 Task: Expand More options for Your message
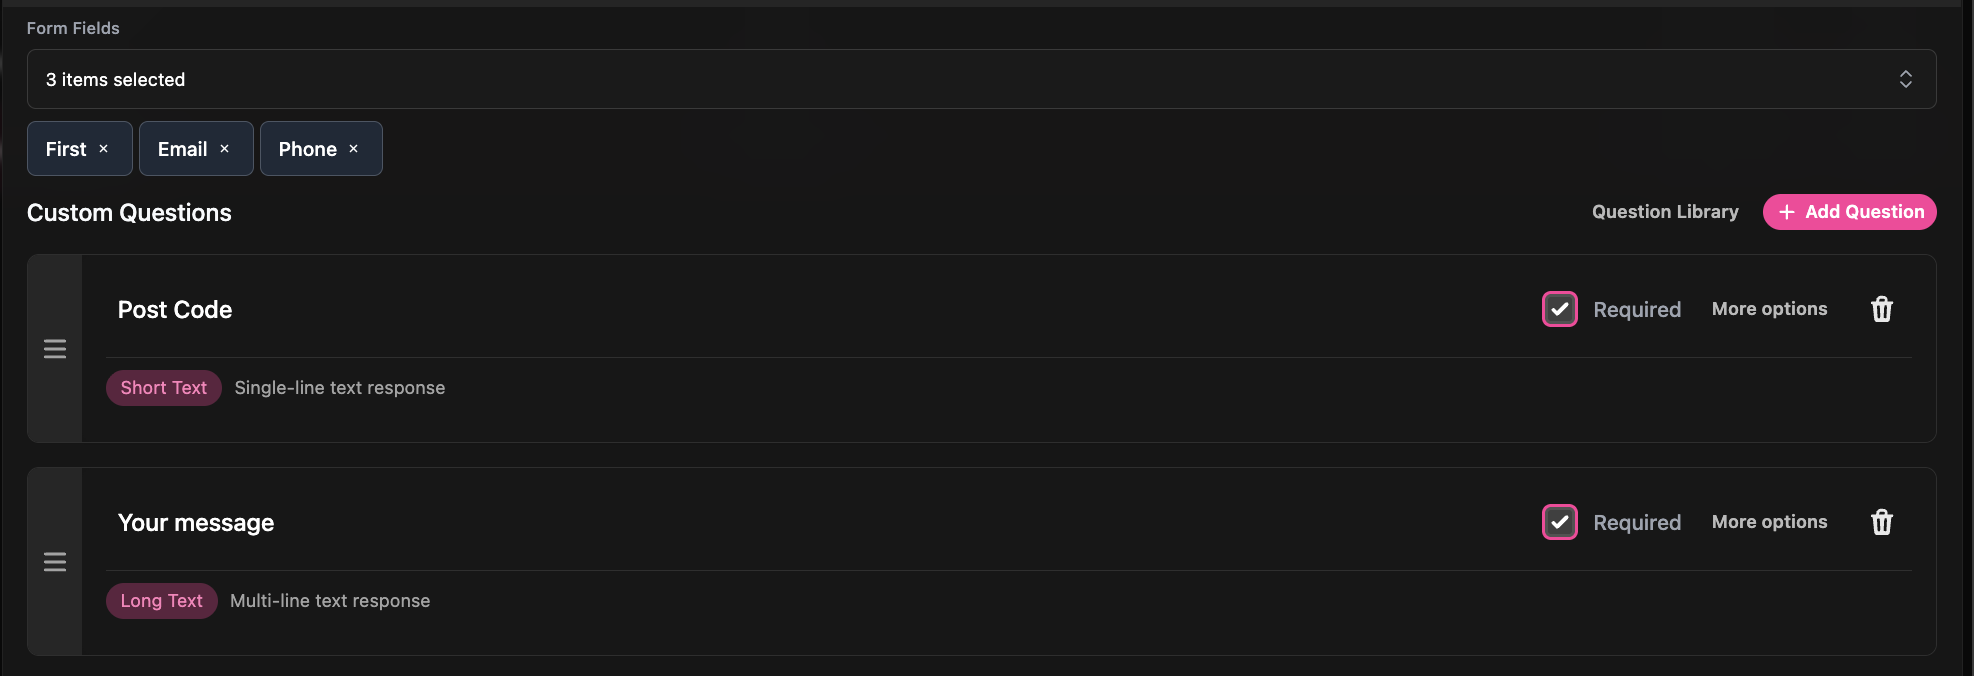point(1769,522)
